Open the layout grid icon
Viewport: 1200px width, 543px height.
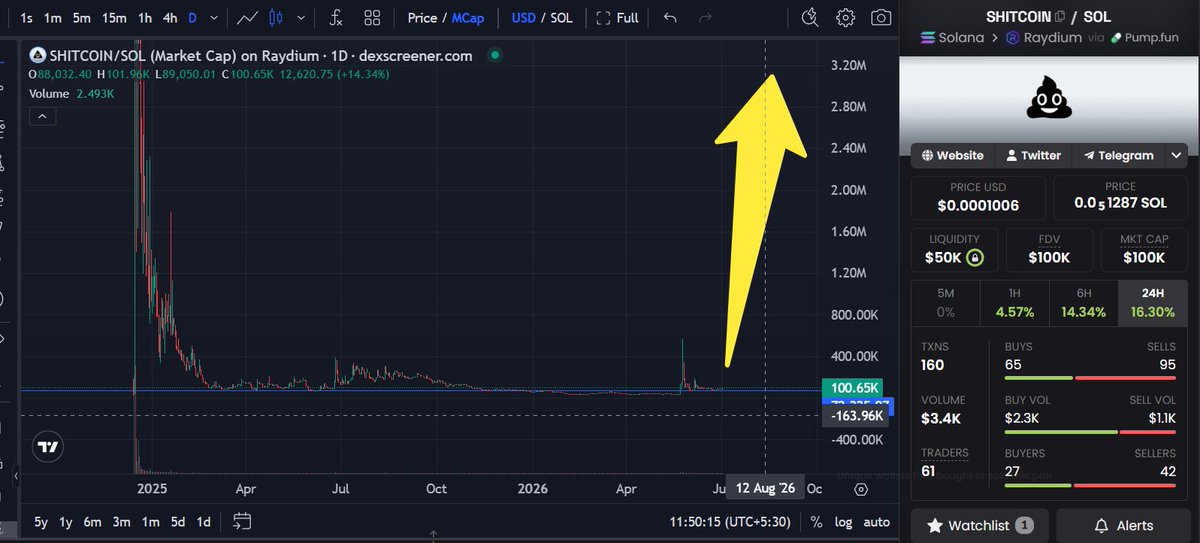(372, 18)
